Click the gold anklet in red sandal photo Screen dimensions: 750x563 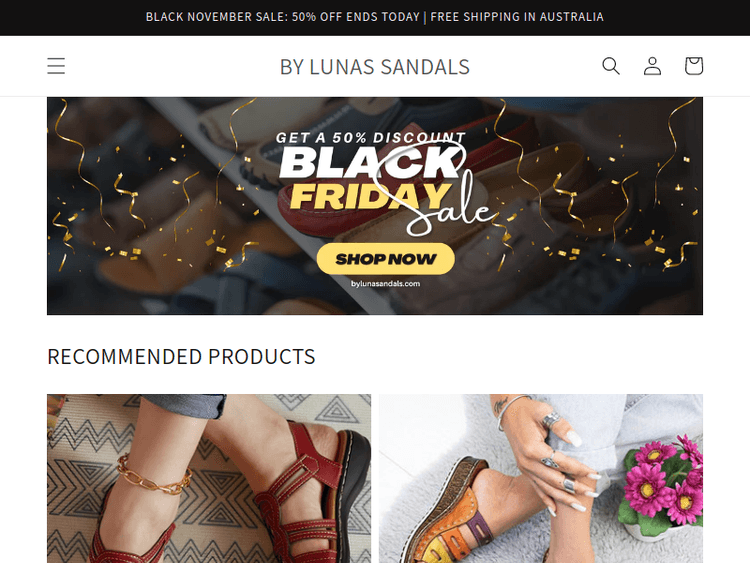tap(154, 475)
